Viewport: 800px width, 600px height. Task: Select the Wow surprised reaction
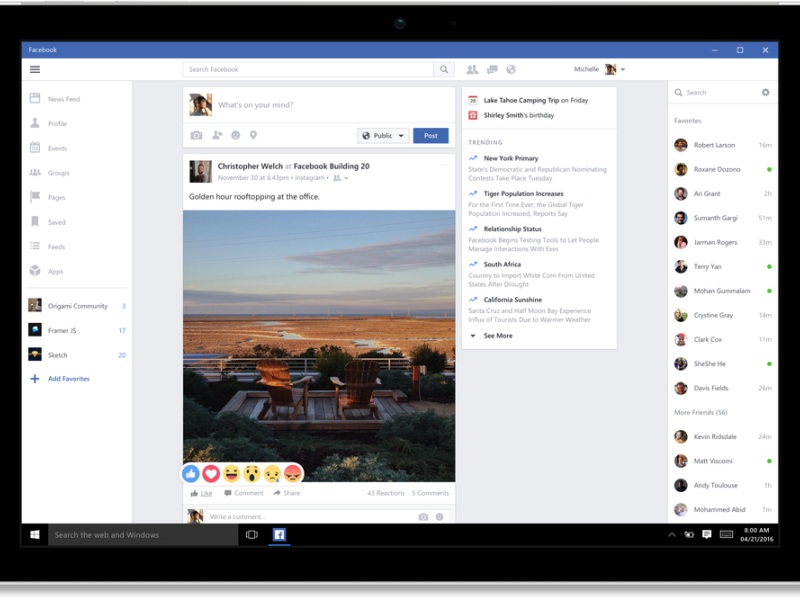252,474
